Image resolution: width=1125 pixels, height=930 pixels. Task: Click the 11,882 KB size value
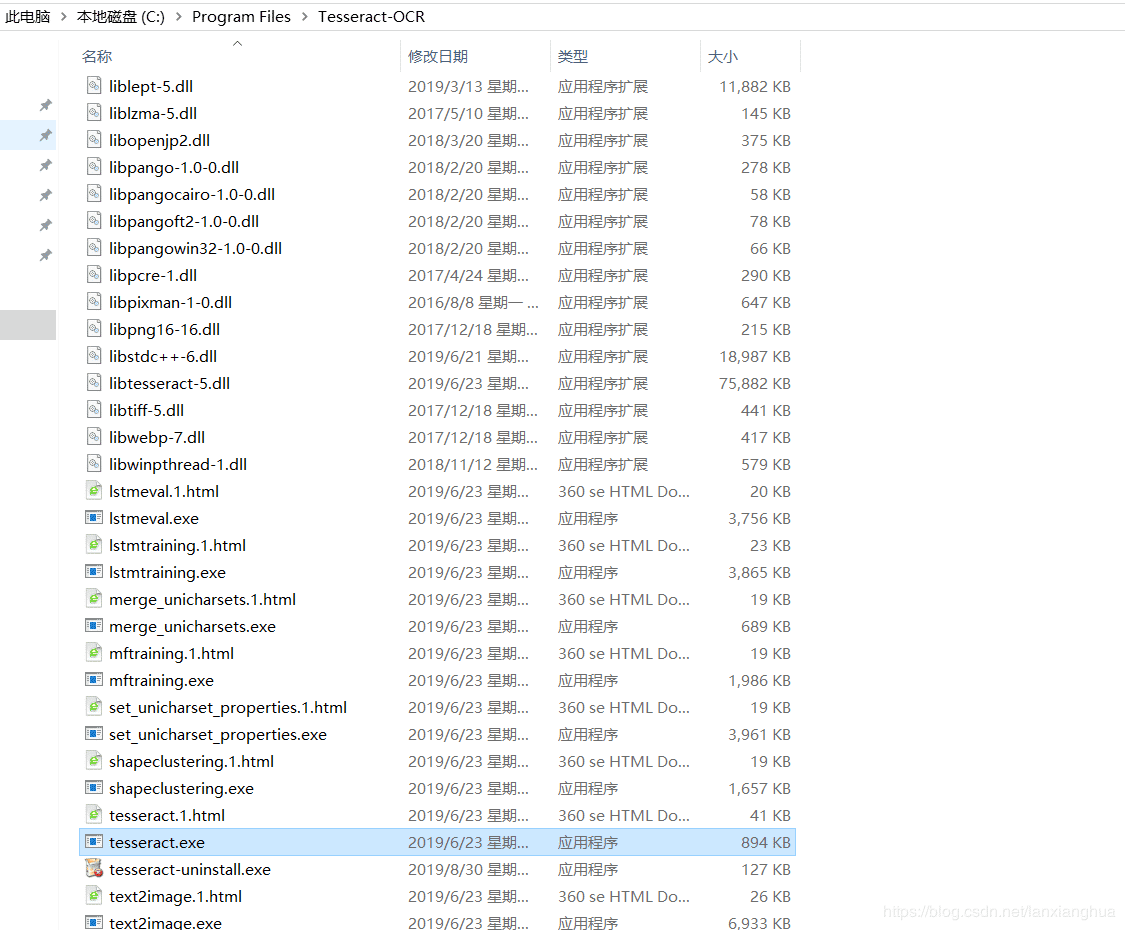point(755,86)
